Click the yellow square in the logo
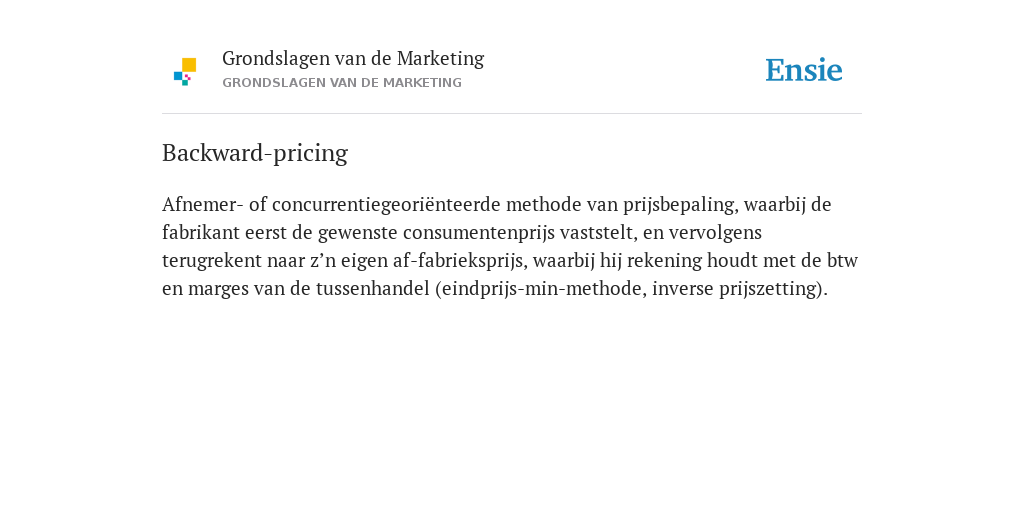Image resolution: width=1024 pixels, height=512 pixels. pyautogui.click(x=189, y=65)
